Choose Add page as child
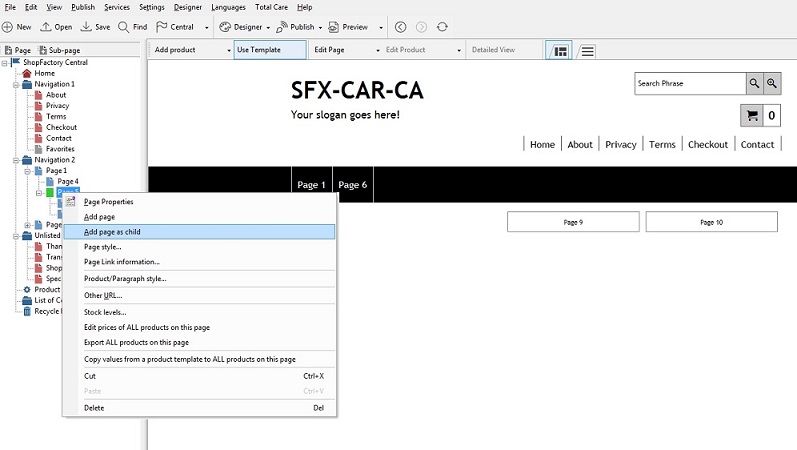This screenshot has width=797, height=450. 199,232
